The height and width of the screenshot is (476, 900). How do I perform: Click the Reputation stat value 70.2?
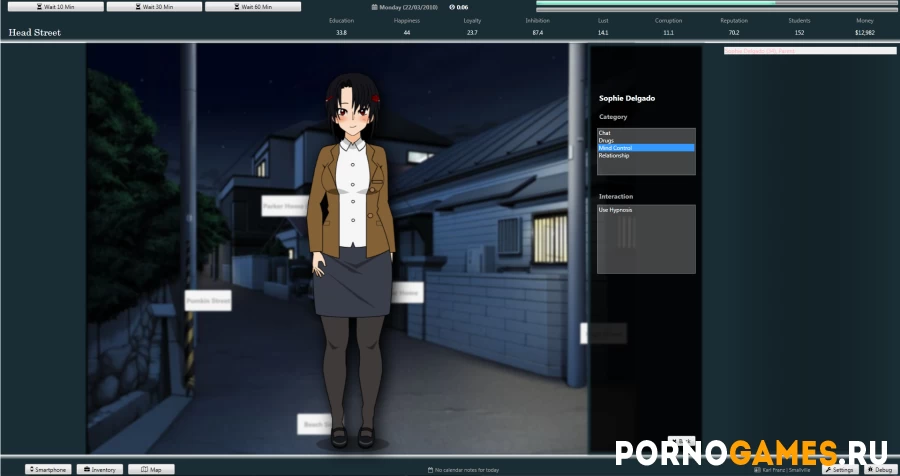coord(734,33)
